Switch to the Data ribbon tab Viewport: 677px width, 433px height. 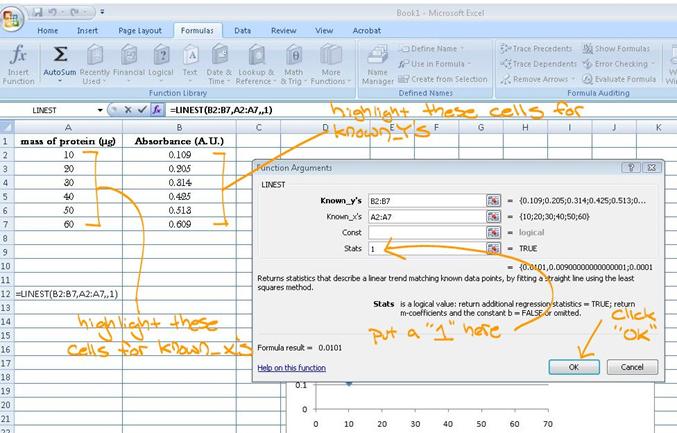tap(242, 31)
